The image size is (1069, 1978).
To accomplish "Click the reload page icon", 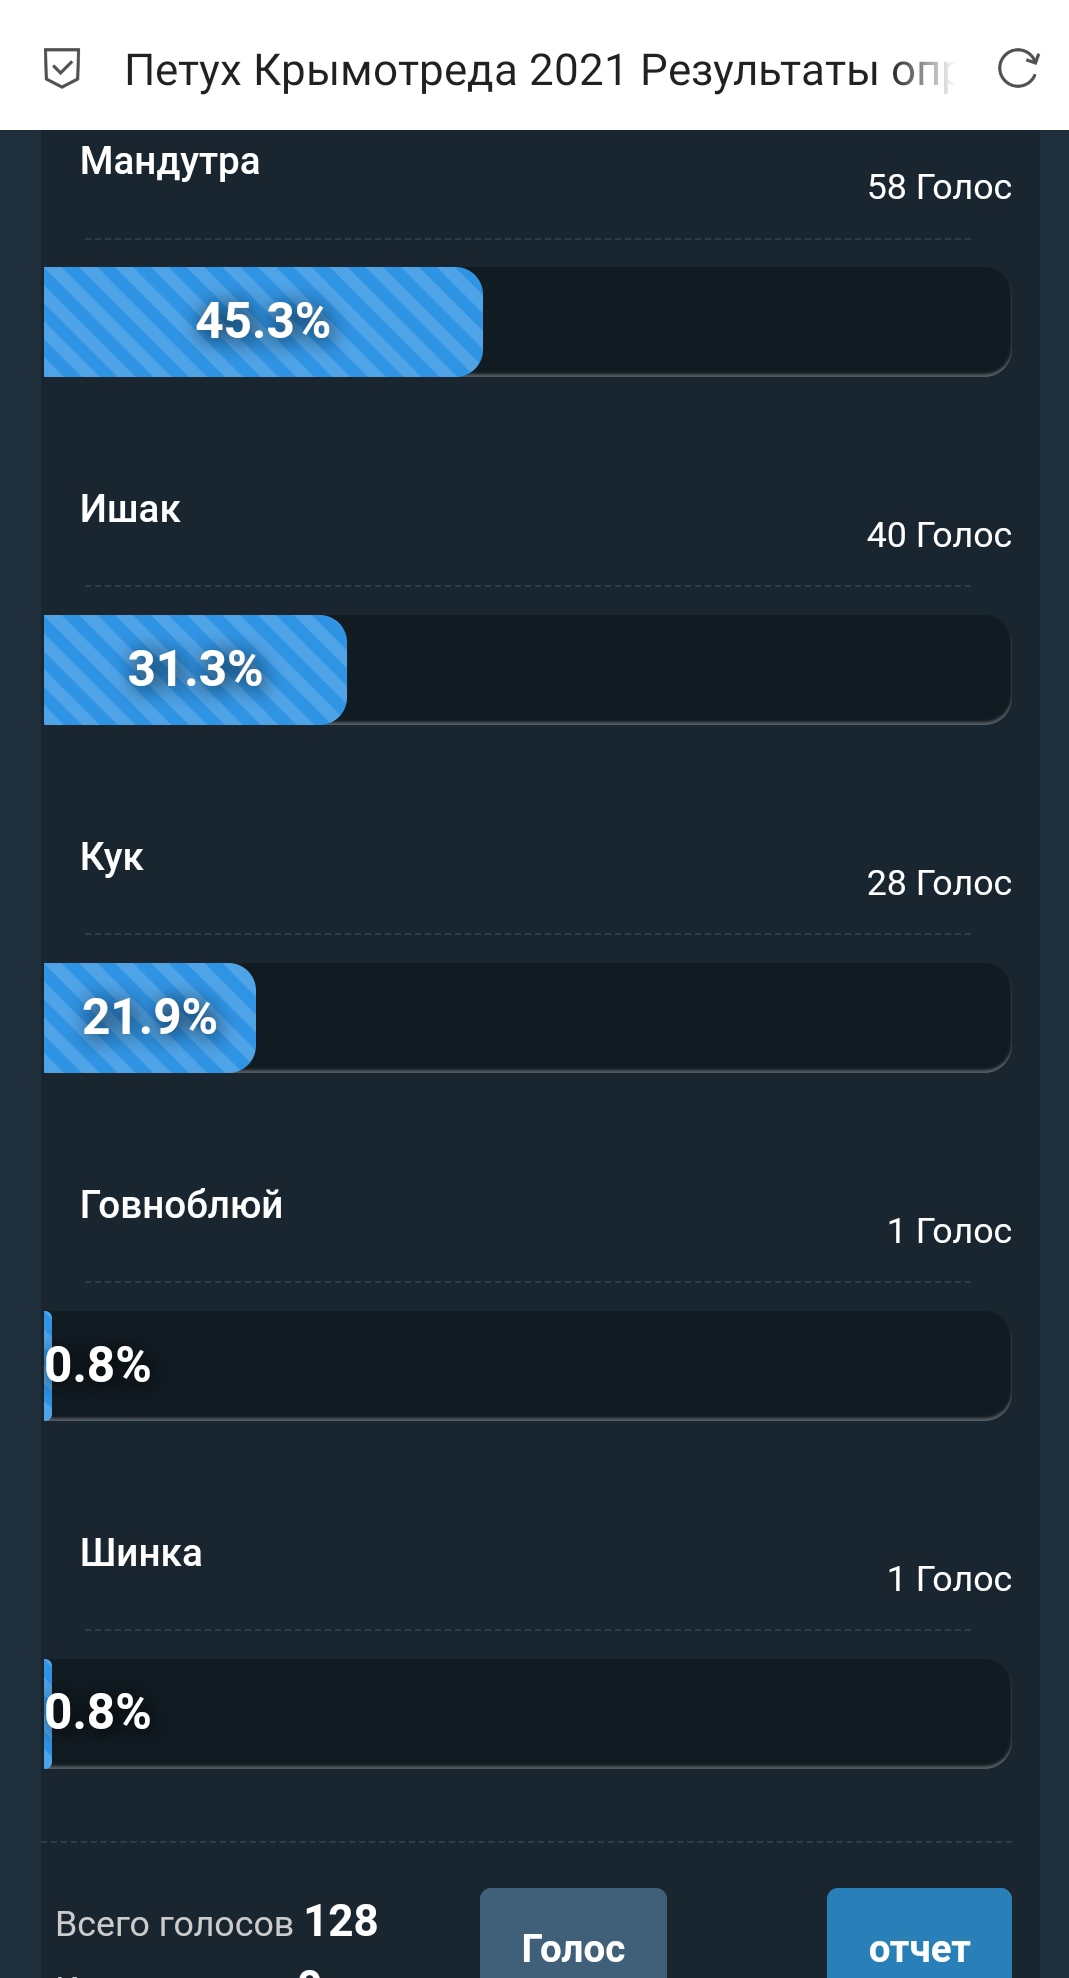I will tap(1018, 69).
